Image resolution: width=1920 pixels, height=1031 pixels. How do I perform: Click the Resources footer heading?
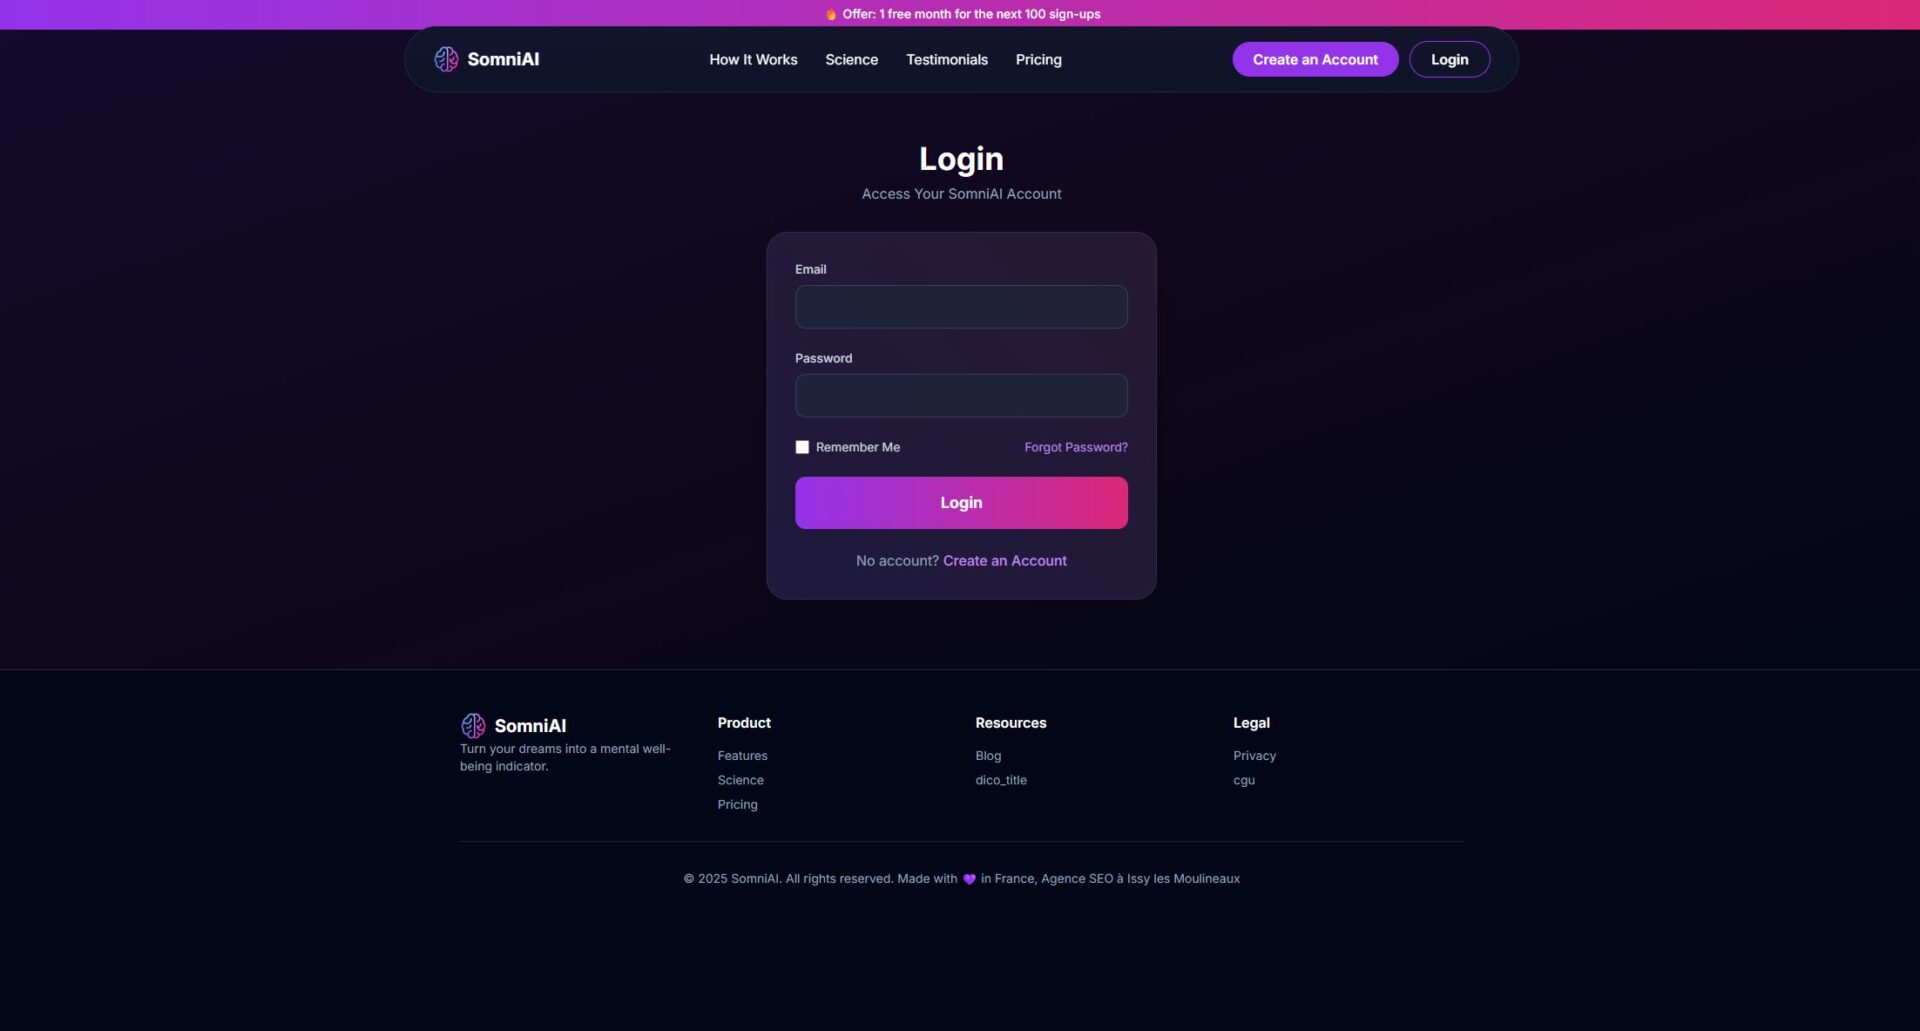point(1010,723)
